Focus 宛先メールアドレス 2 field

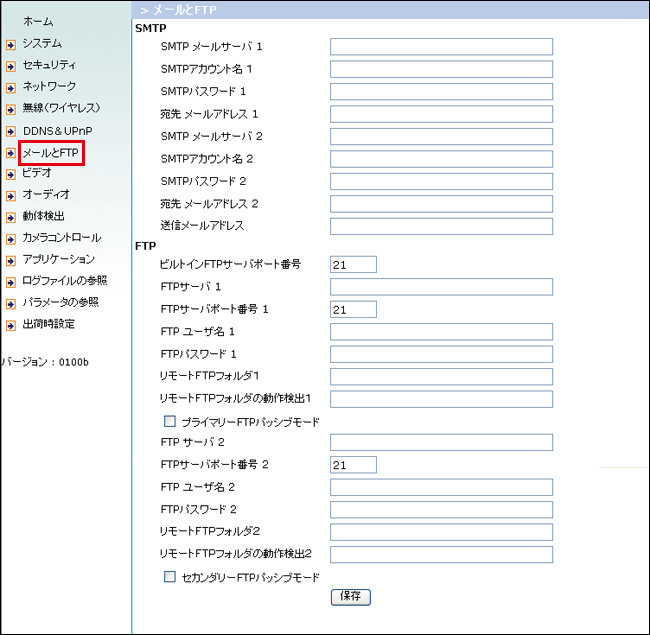pos(441,204)
